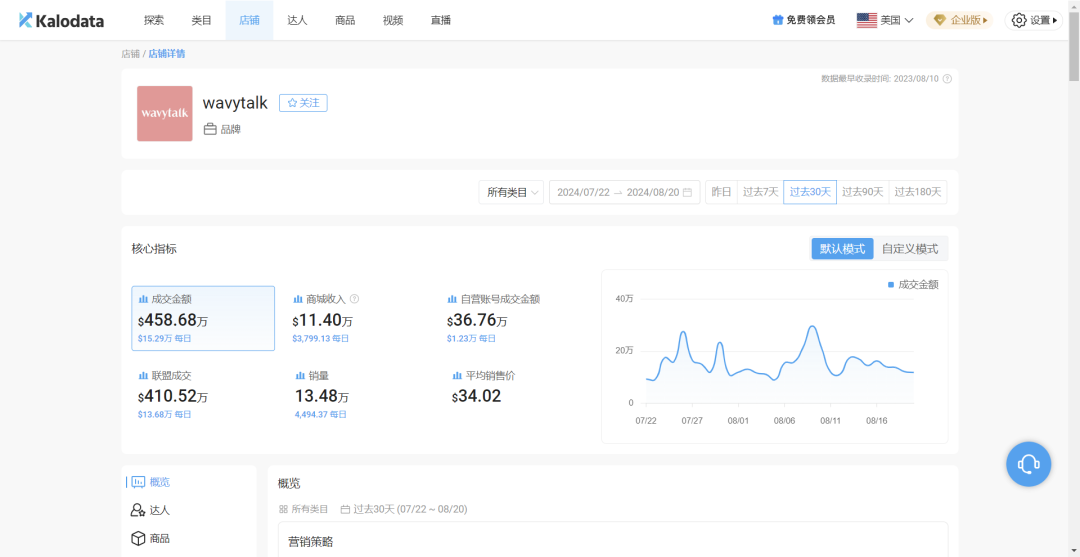Click the 品牌 label under shop name
Viewport: 1080px width, 557px height.
231,129
